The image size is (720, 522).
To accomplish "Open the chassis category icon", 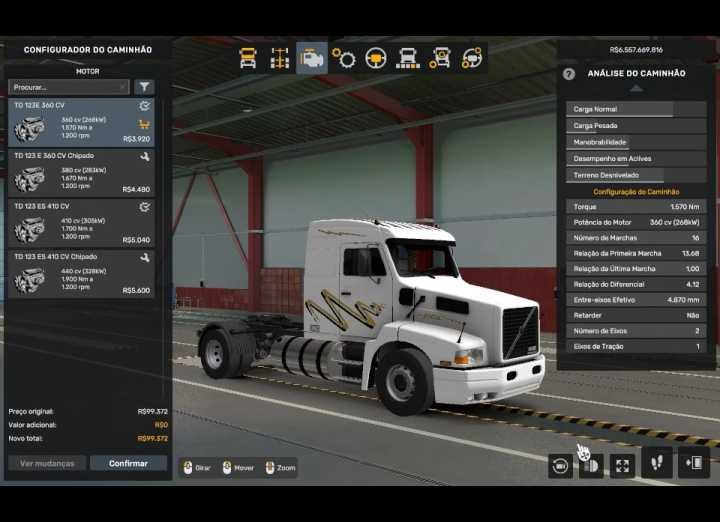I will 280,58.
